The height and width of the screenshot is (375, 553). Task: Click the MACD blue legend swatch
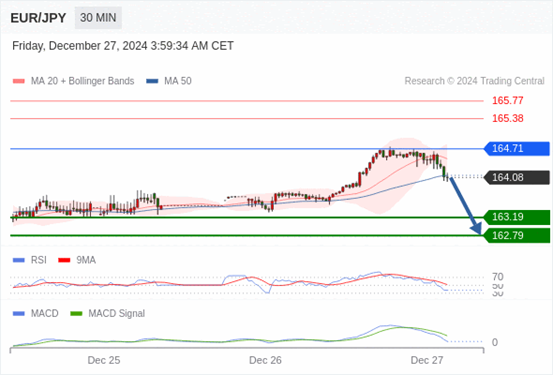[x=19, y=313]
